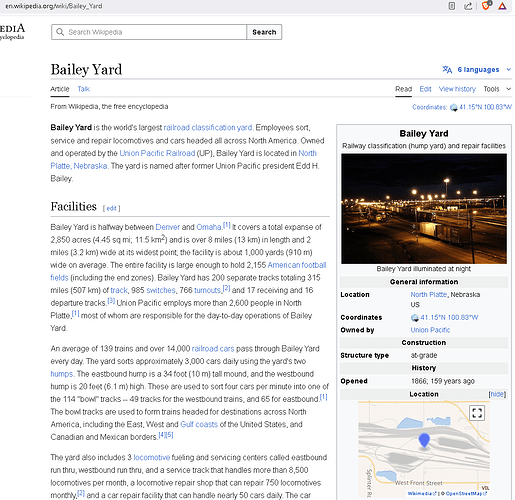Open Union Pacific link in infobox
The image size is (515, 500).
tap(430, 330)
